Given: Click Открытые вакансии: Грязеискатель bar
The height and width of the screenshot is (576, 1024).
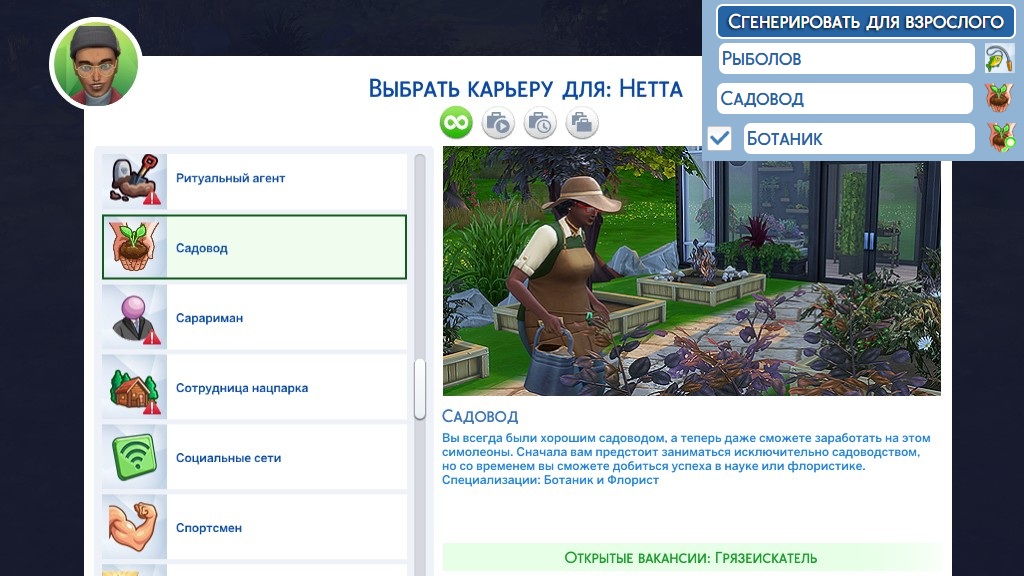Looking at the screenshot, I should point(691,558).
